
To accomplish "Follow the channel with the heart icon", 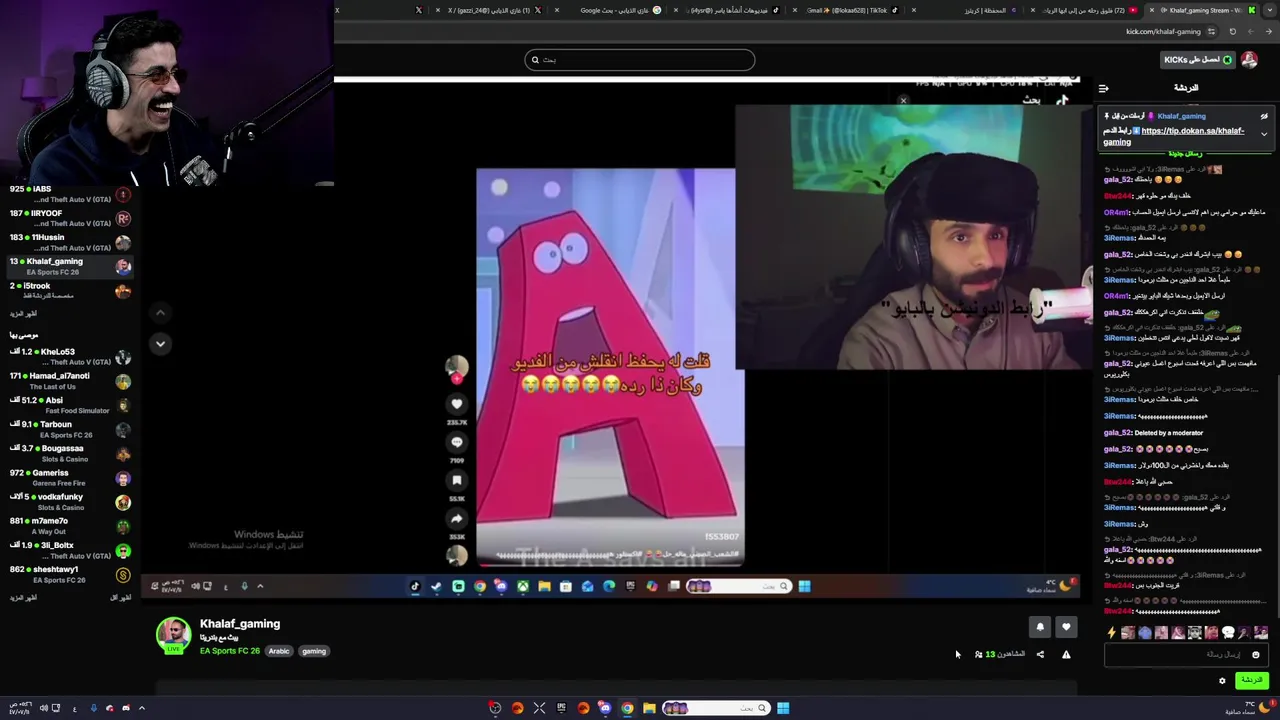I will coord(1066,627).
